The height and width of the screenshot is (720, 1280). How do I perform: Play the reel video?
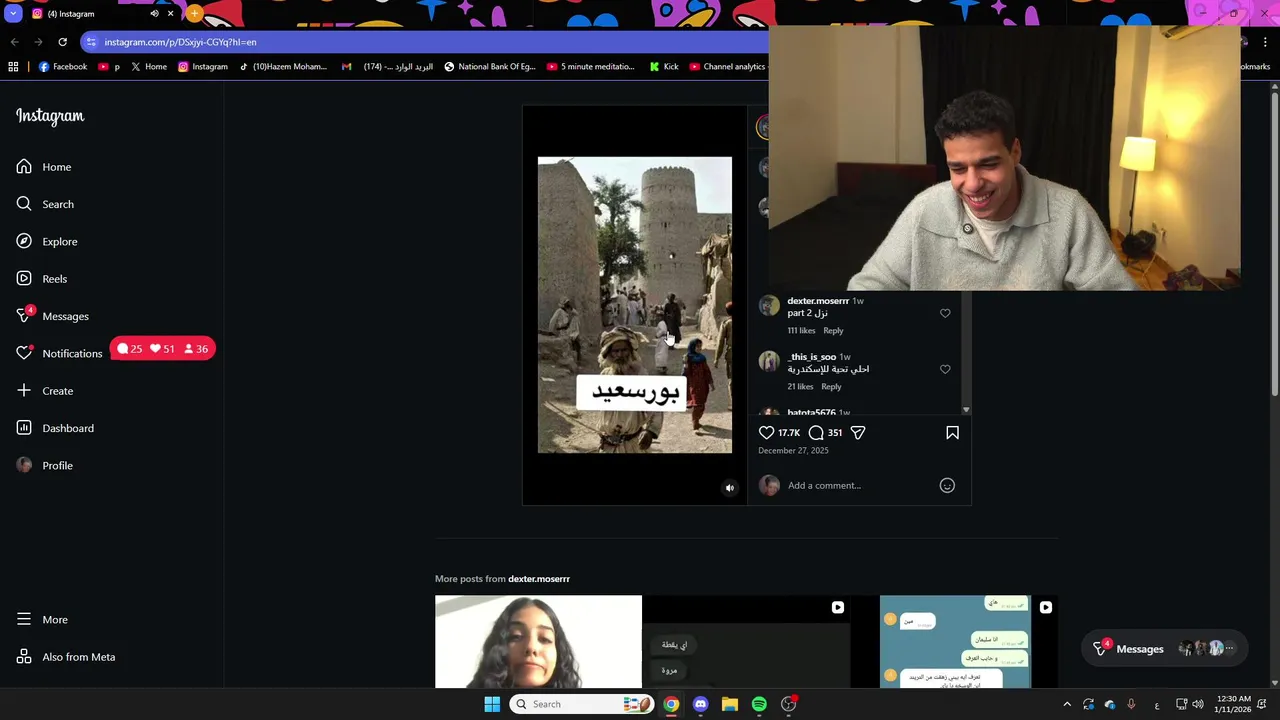[x=634, y=305]
